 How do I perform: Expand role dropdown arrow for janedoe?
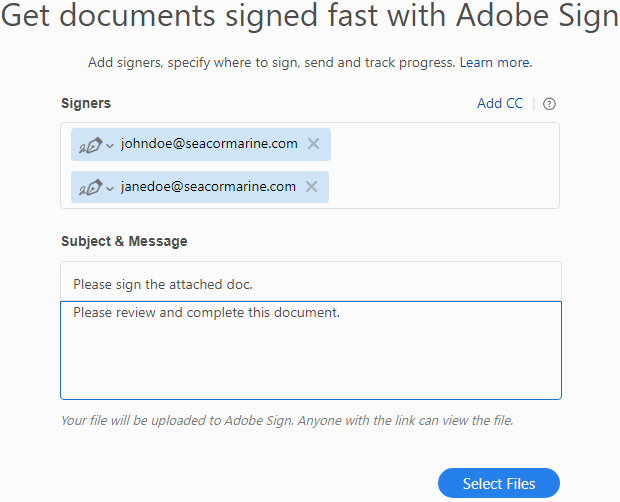(x=110, y=189)
